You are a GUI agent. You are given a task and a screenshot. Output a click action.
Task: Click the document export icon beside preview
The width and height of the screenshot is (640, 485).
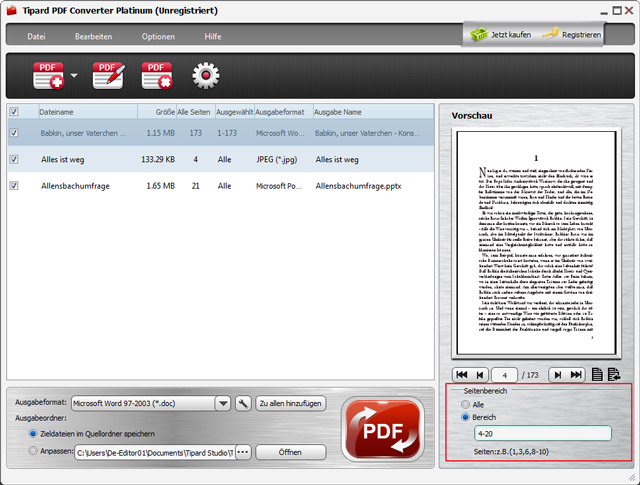tap(614, 374)
